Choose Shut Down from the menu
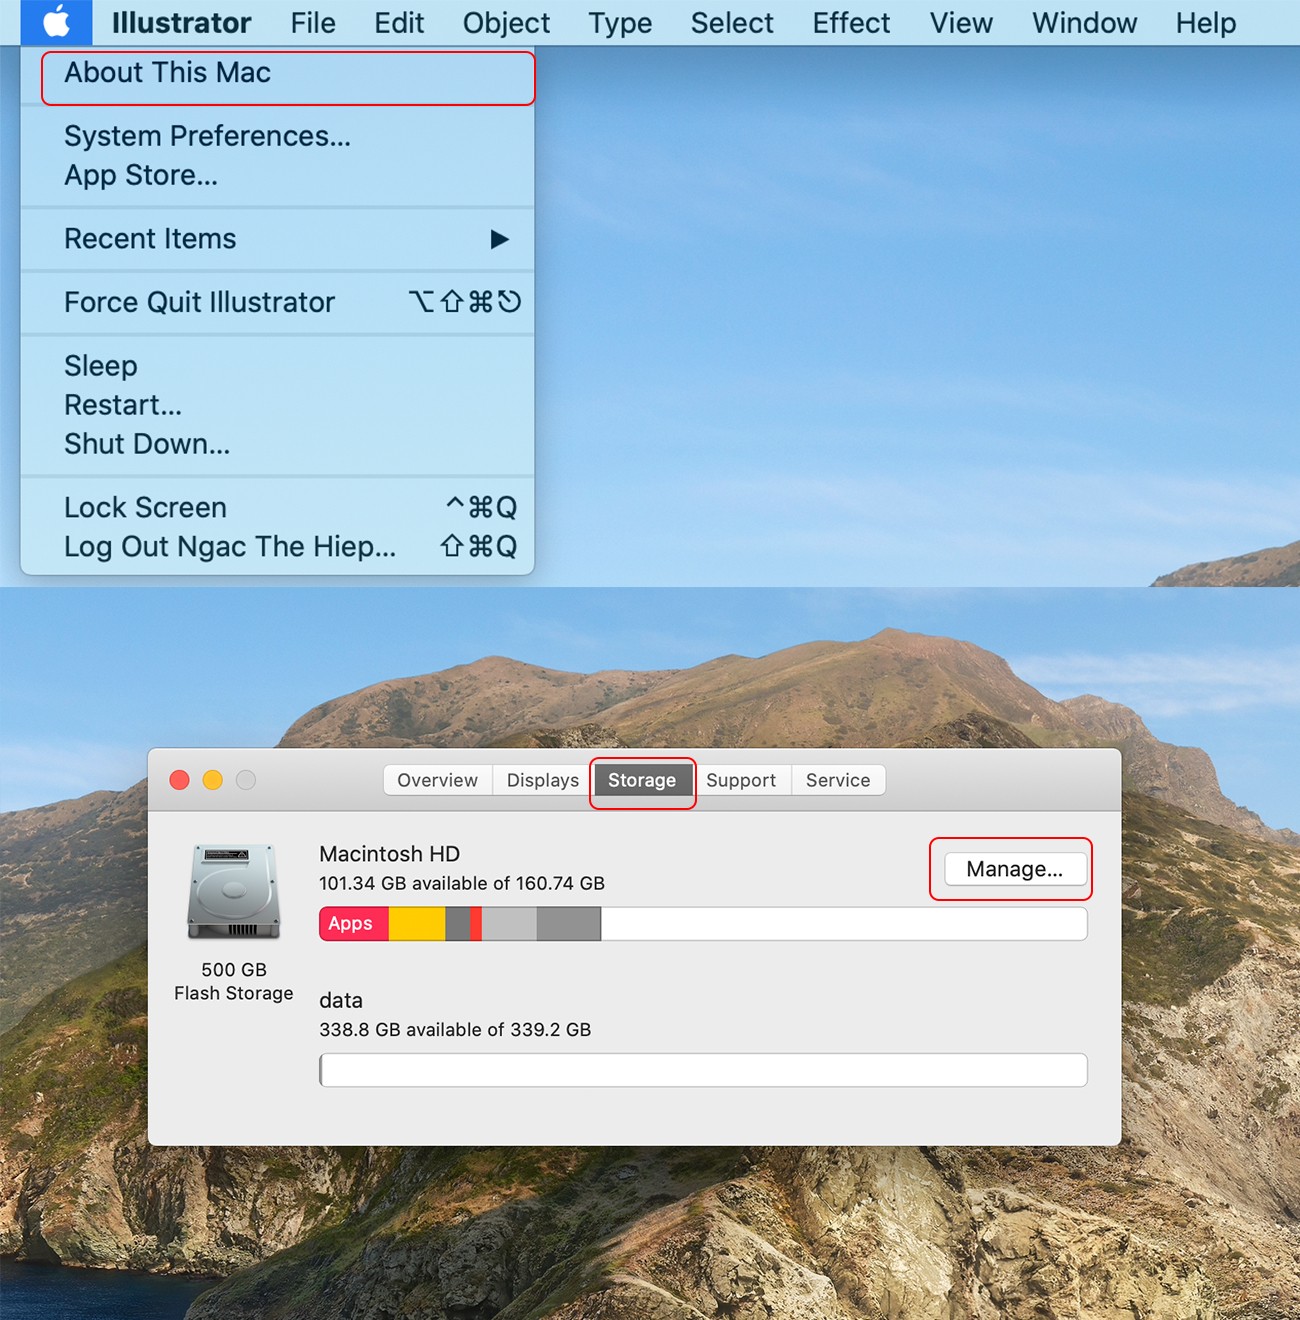Screen dimensions: 1300x1320 [x=277, y=444]
